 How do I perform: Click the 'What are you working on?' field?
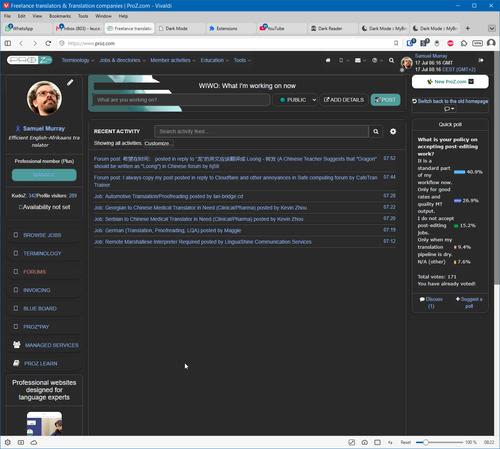click(x=182, y=100)
